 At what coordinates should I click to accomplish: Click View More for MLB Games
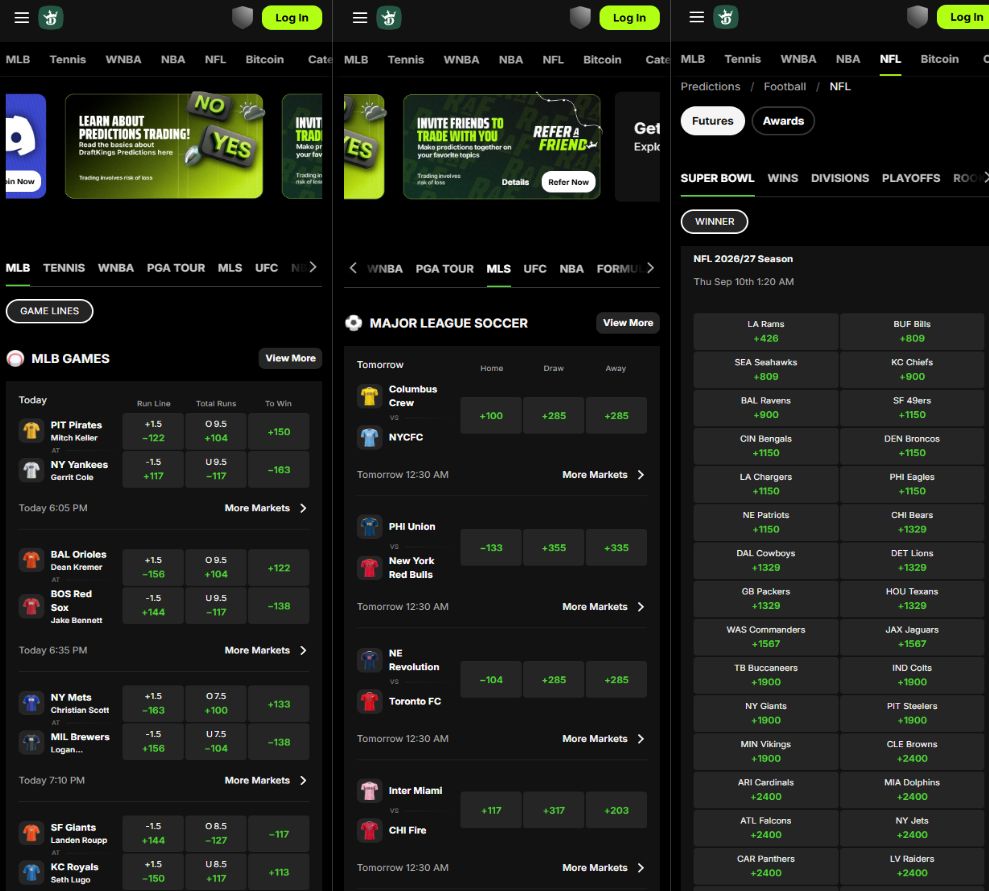(290, 358)
